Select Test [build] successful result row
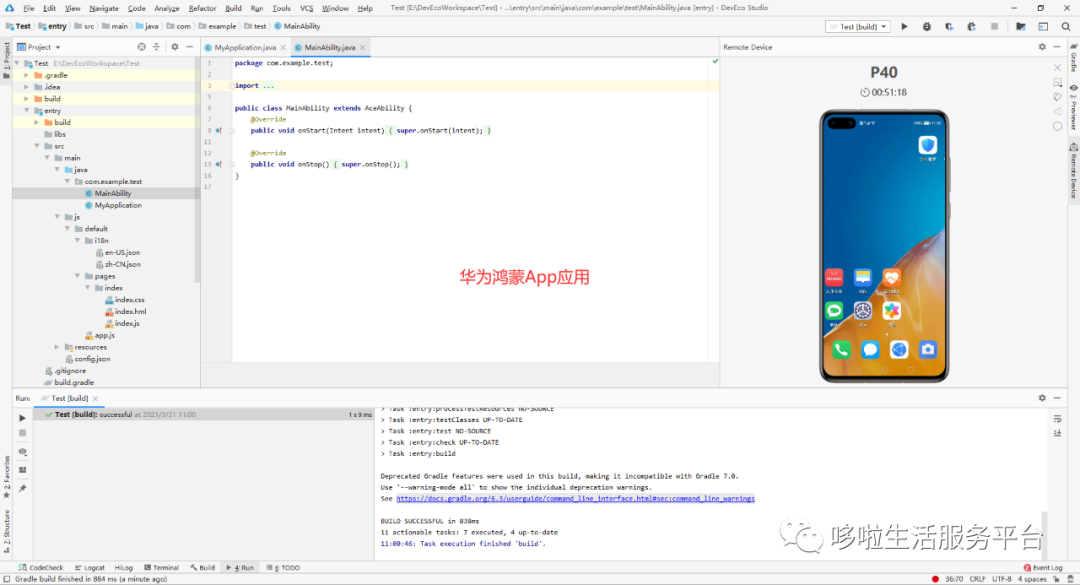The width and height of the screenshot is (1080, 585). tap(203, 415)
